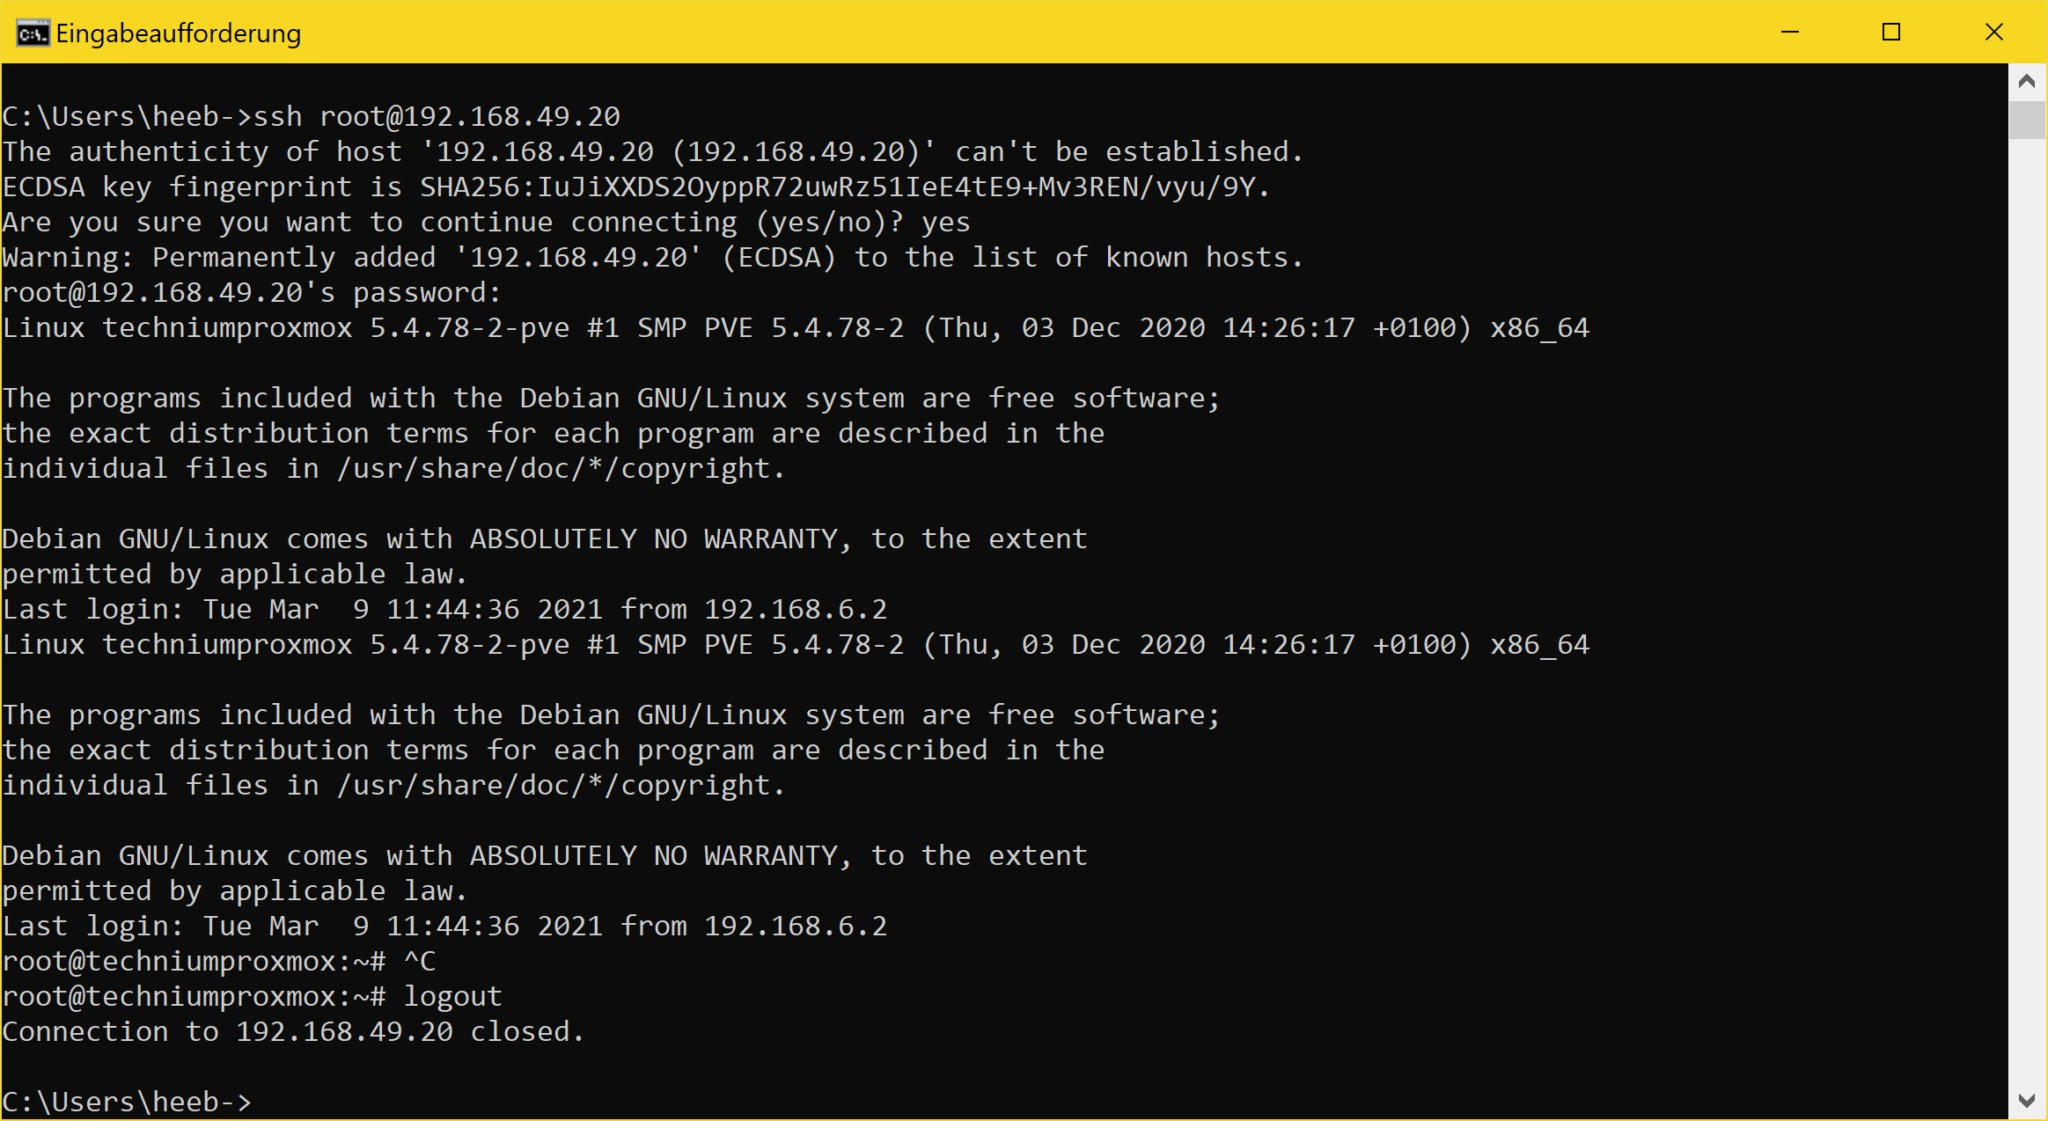This screenshot has width=2048, height=1121.
Task: Click the logout command text
Action: click(x=452, y=995)
